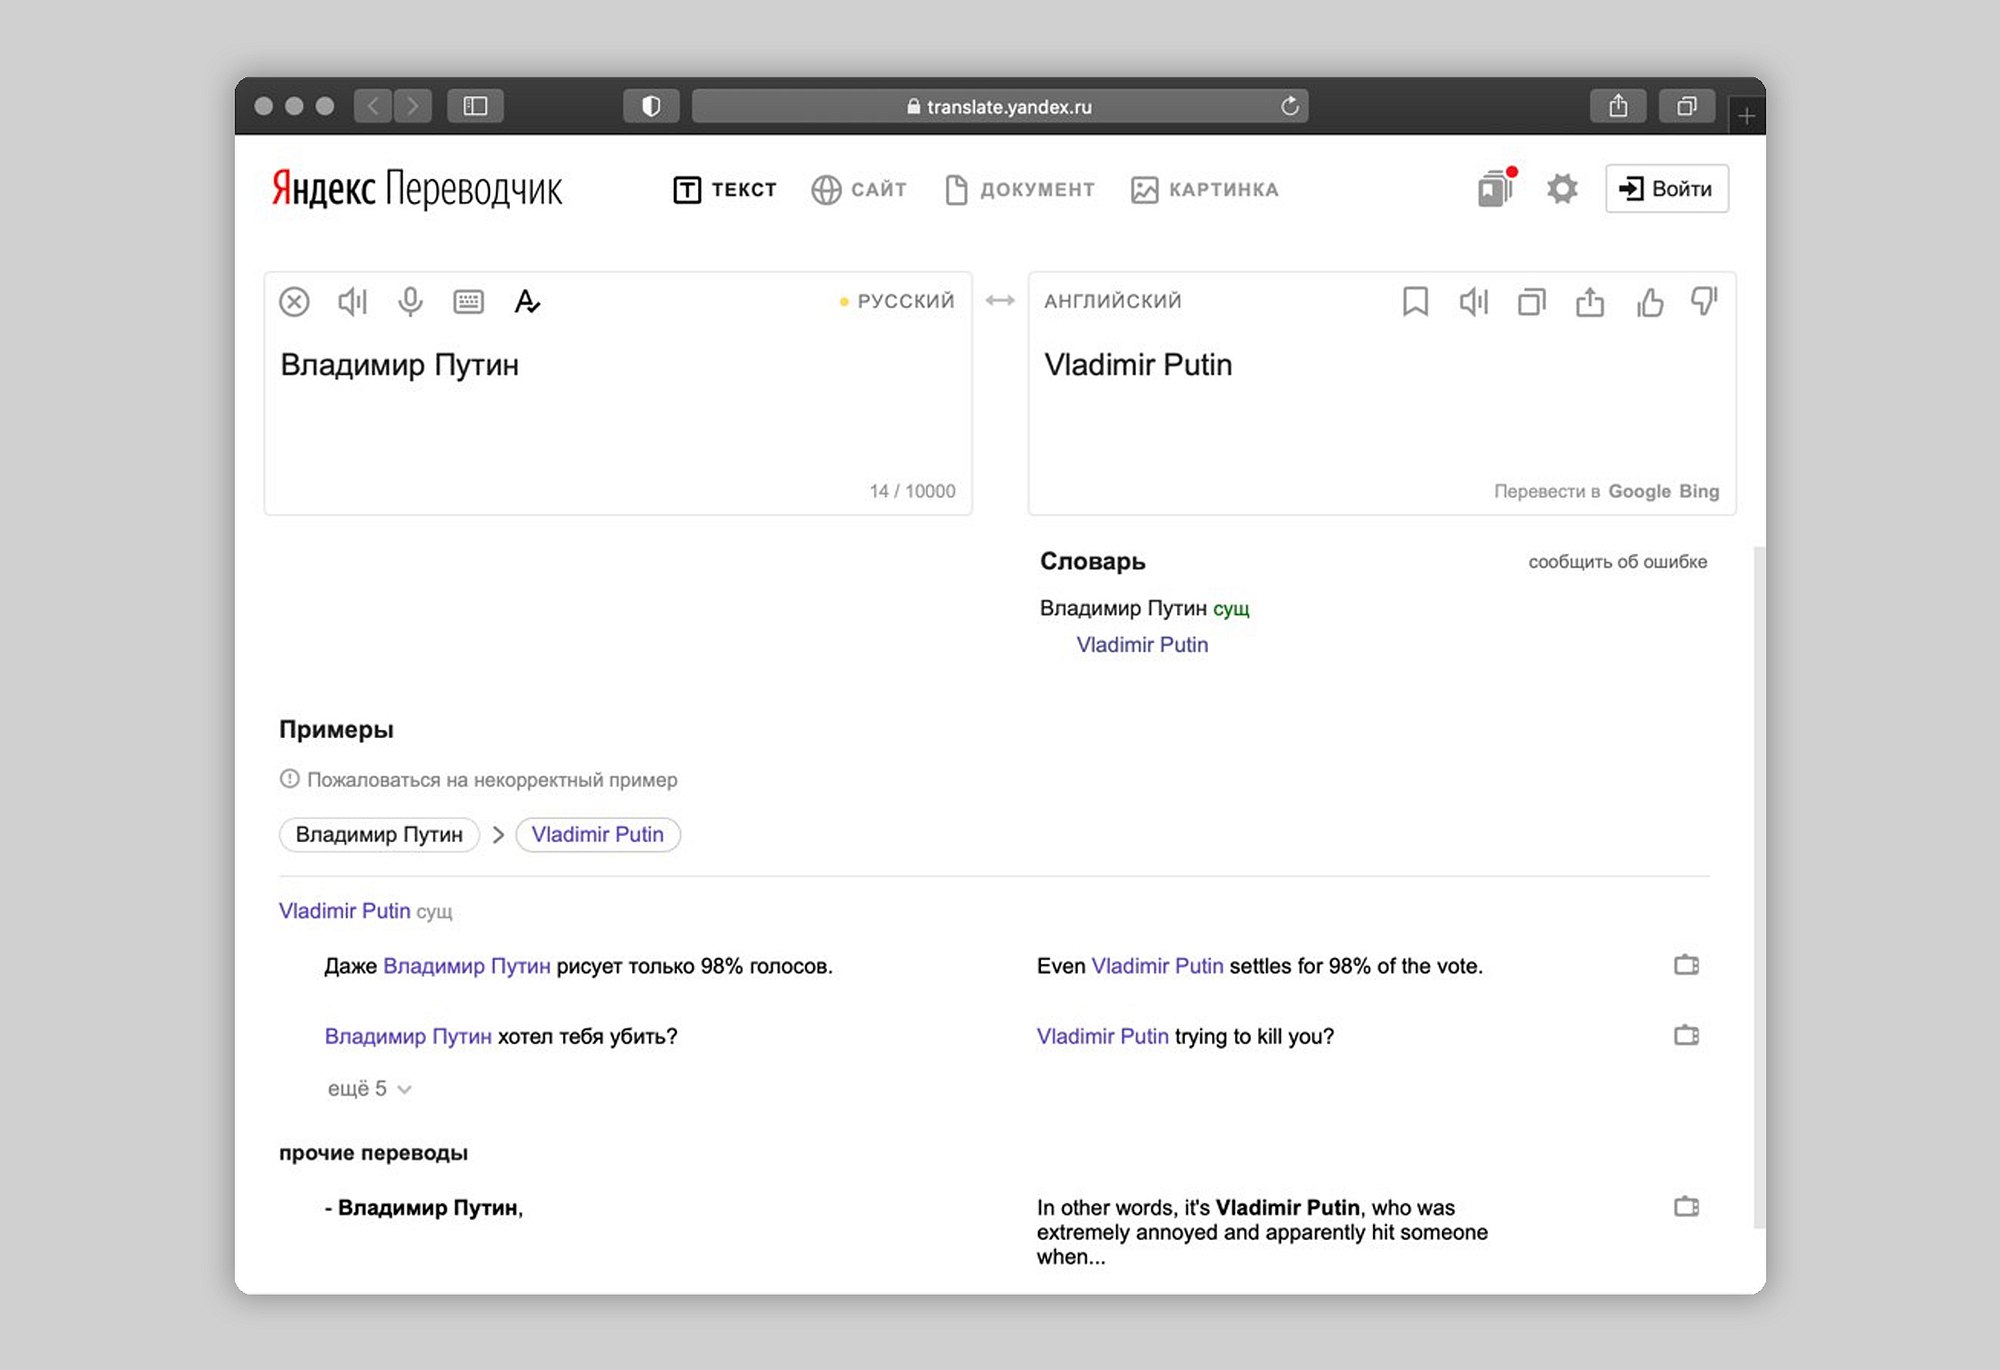Choose target language Английский
The image size is (2000, 1370).
[1113, 301]
